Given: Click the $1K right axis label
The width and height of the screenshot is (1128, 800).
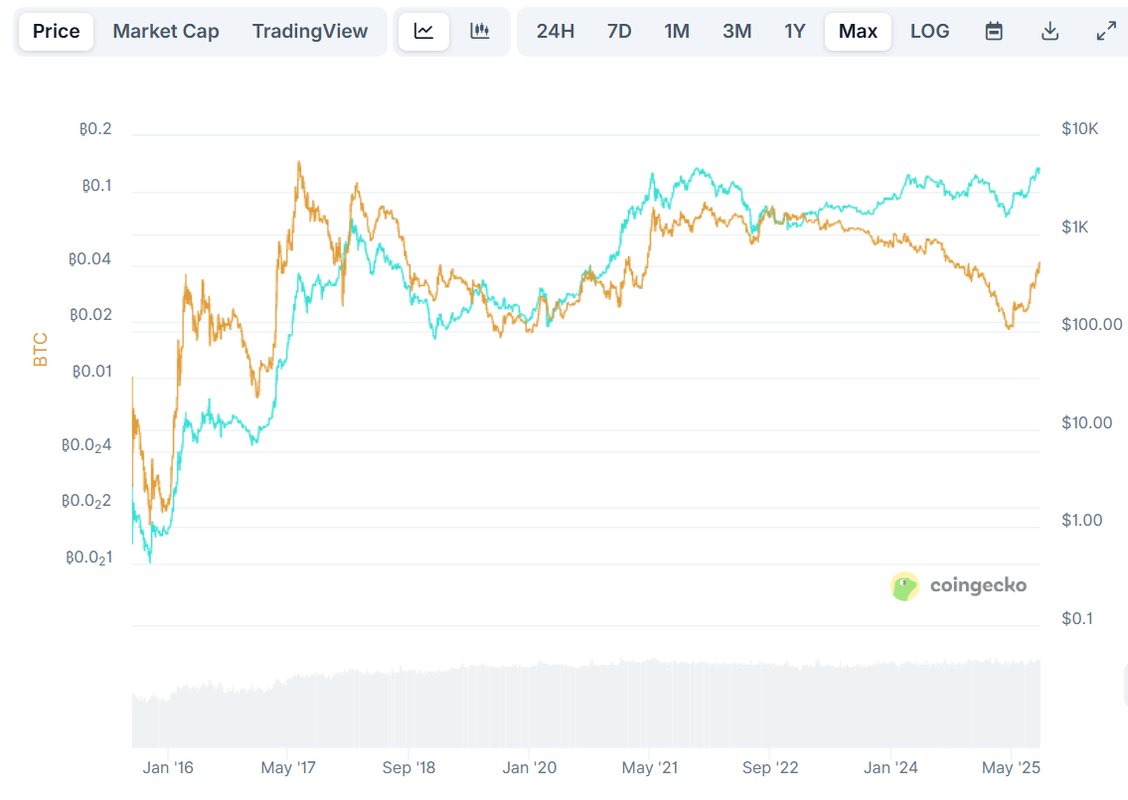Looking at the screenshot, I should 1075,227.
